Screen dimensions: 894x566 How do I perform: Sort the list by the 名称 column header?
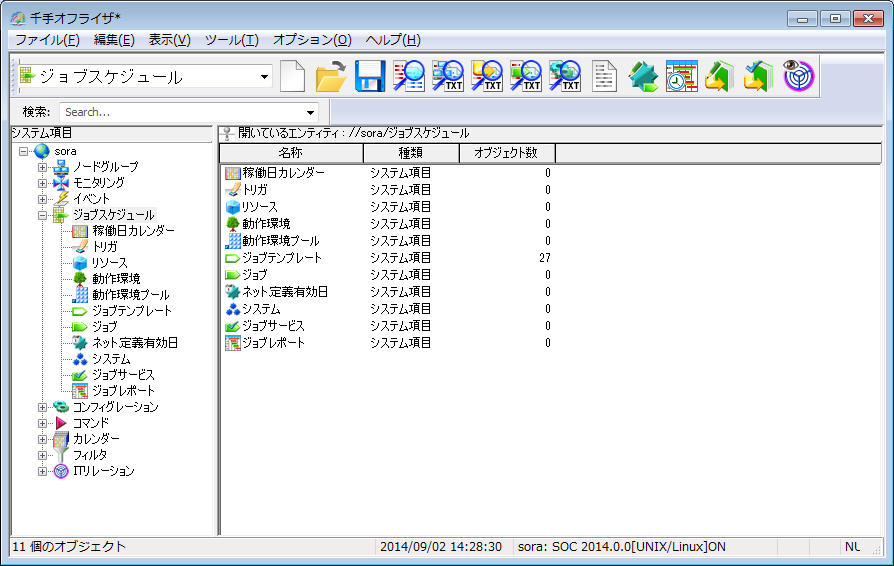291,153
